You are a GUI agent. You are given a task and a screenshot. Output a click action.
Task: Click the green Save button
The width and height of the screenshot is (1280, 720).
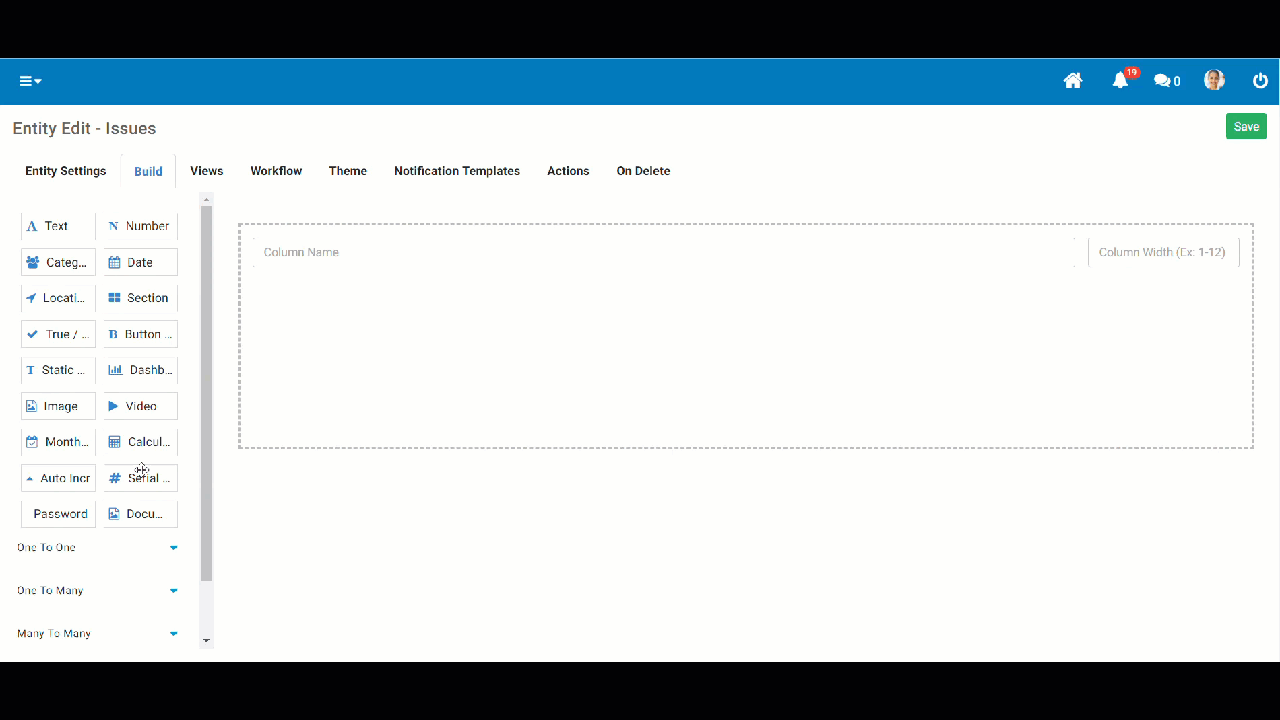[1245, 127]
